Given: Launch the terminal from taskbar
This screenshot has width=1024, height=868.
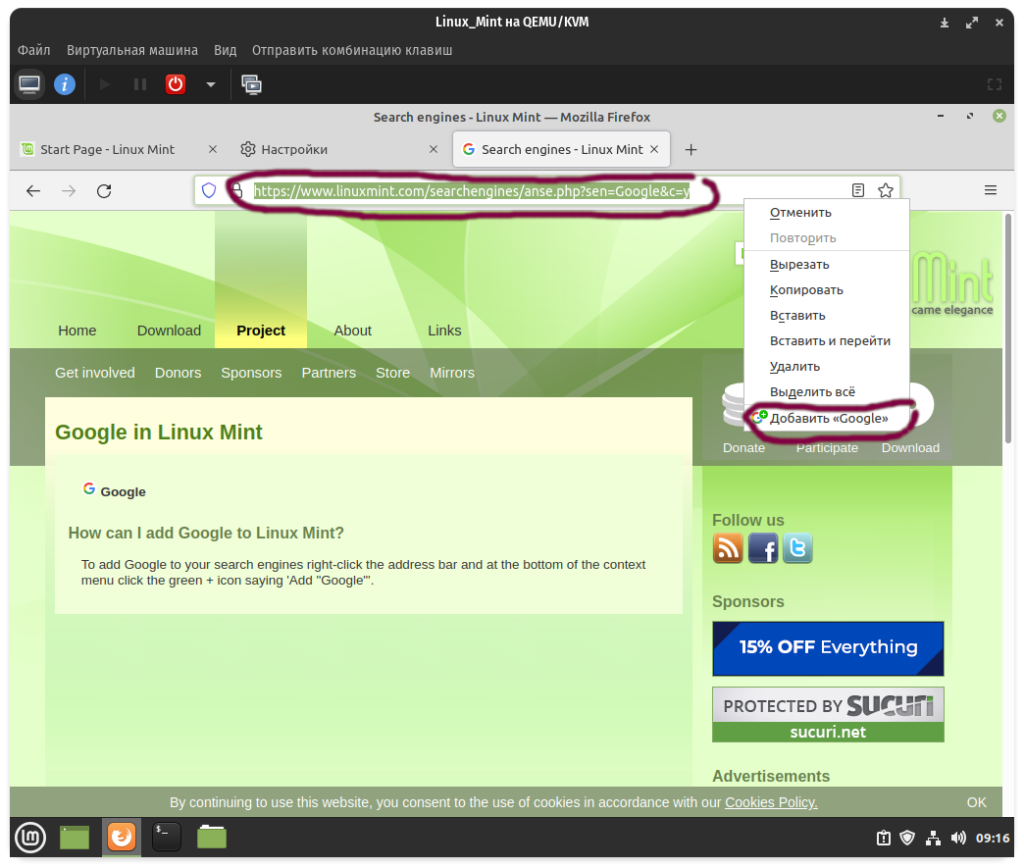Looking at the screenshot, I should [x=166, y=837].
